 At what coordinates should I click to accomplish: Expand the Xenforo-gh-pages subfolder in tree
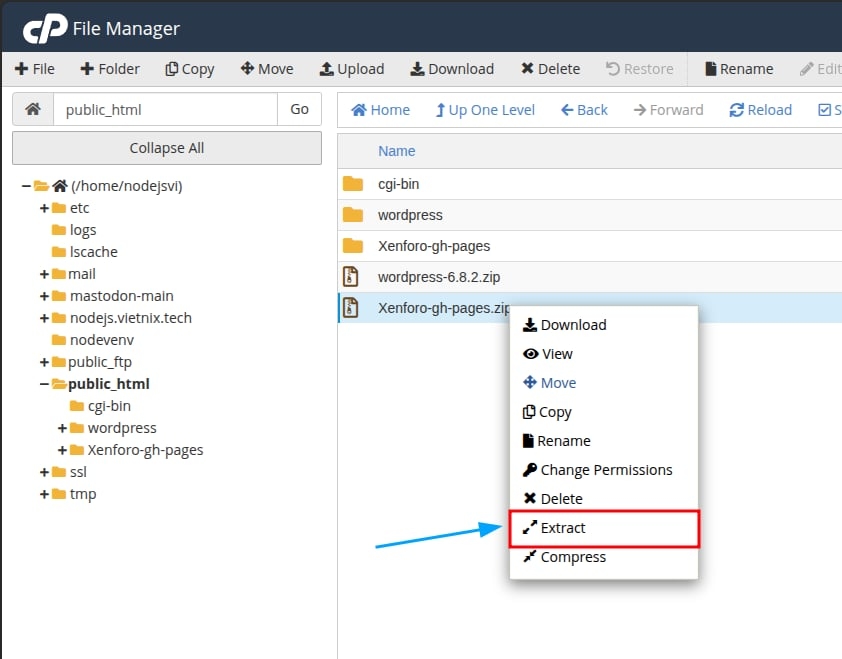tap(62, 450)
